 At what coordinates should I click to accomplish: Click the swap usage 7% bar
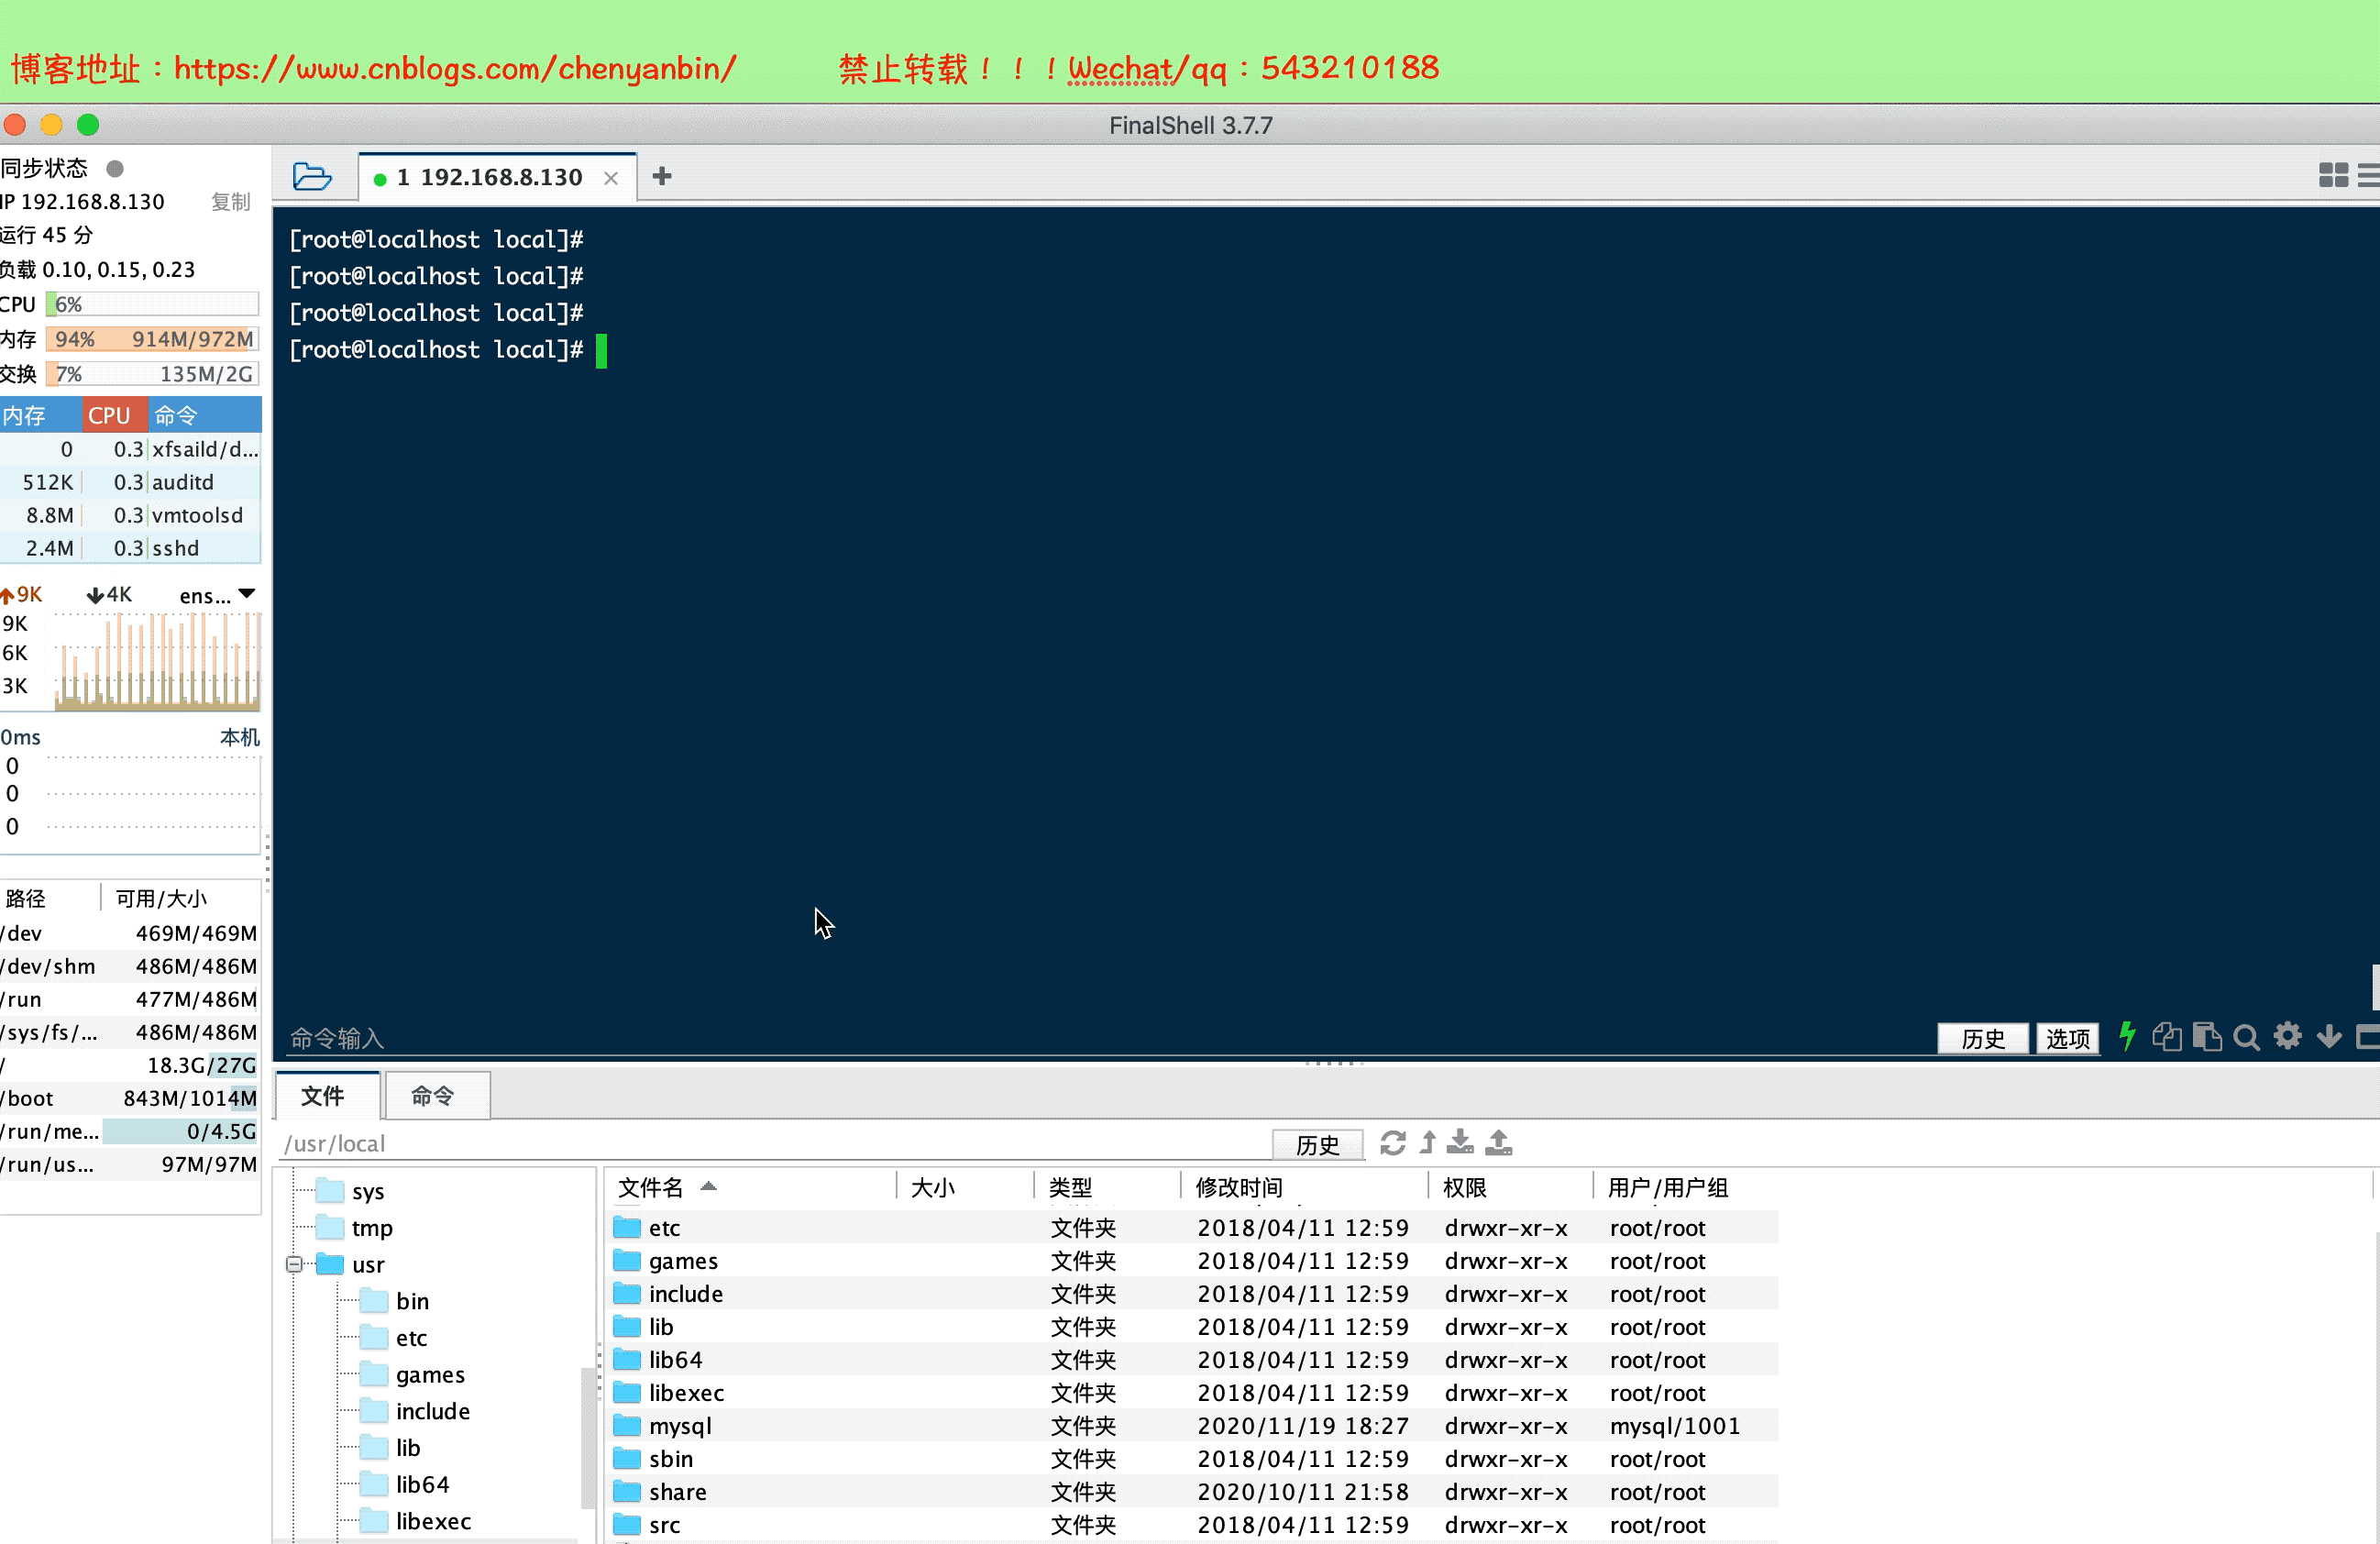[x=152, y=374]
